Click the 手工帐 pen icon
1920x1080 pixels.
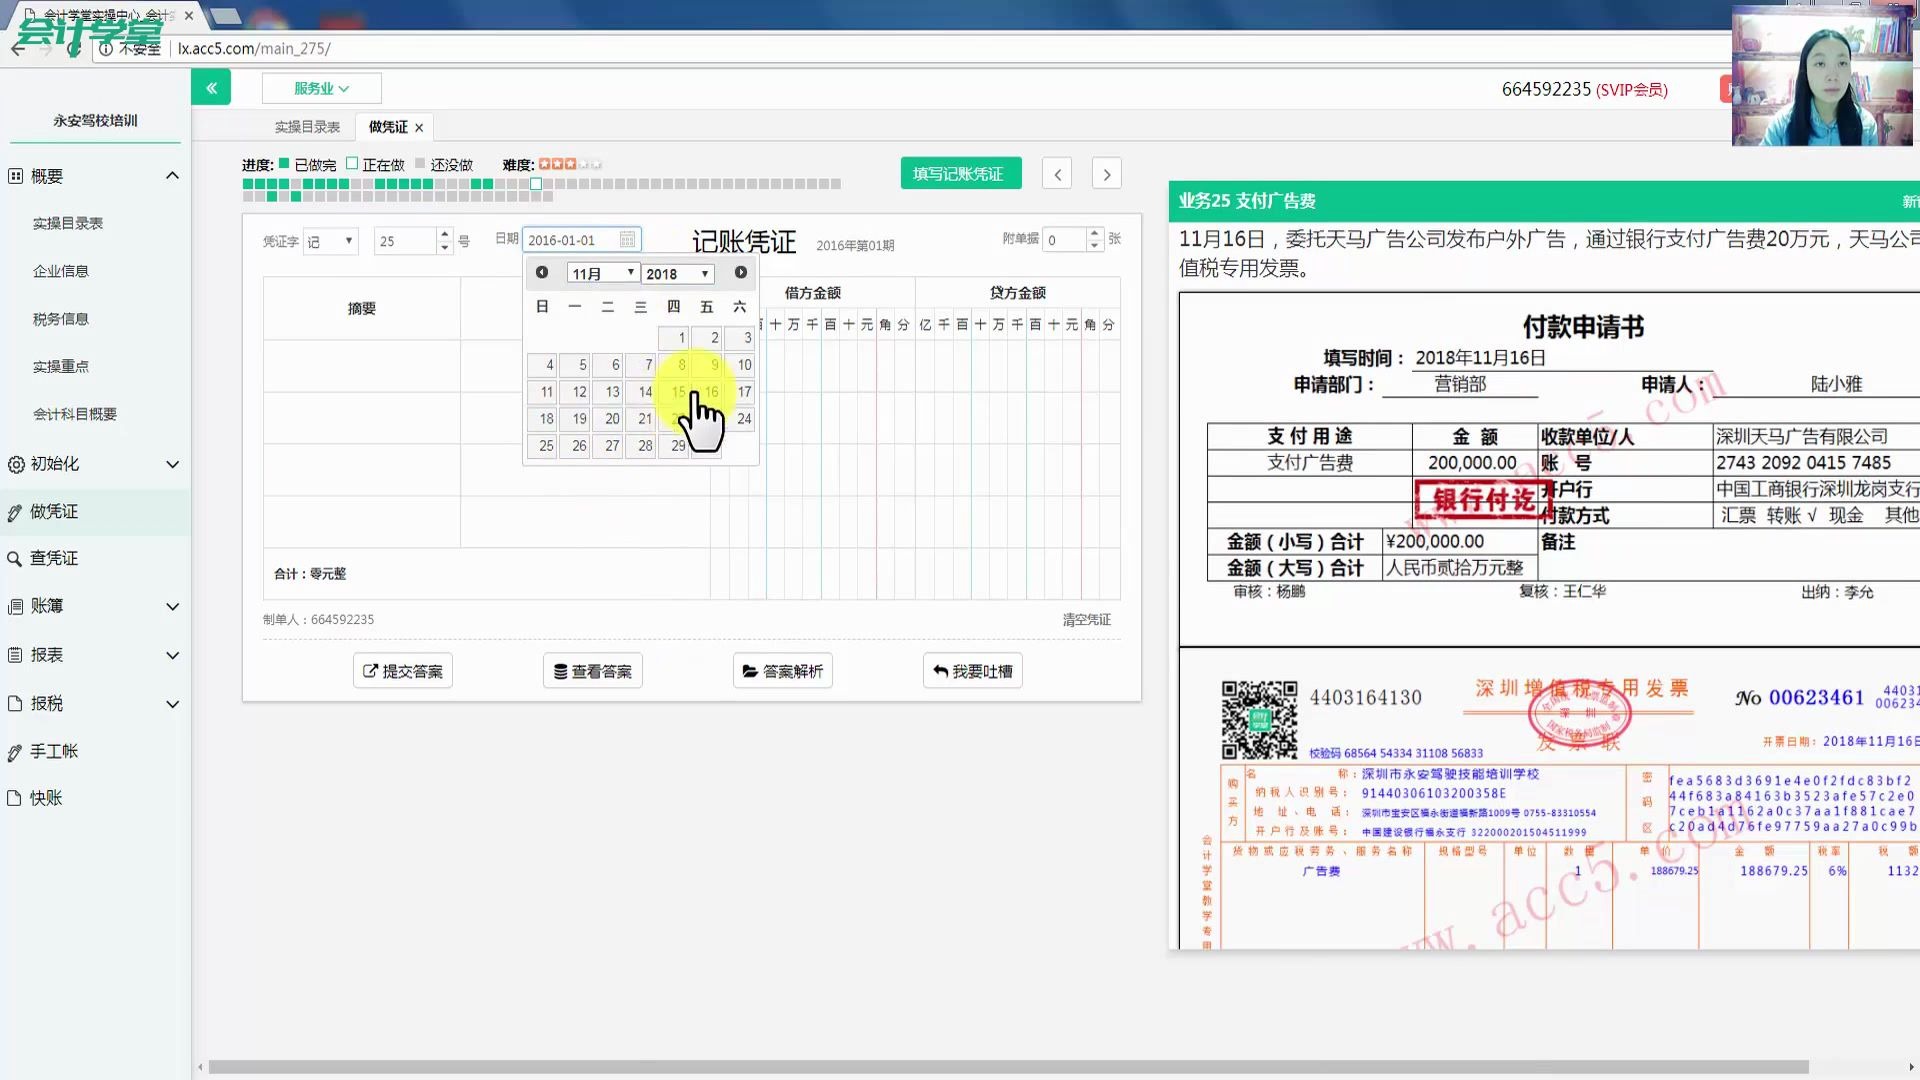pos(14,751)
